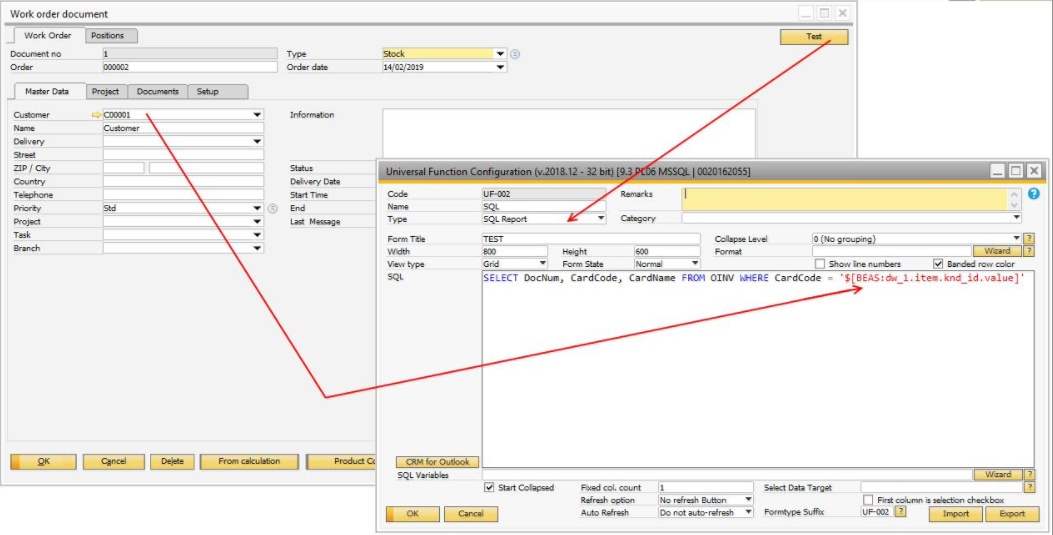Click into the Form Title input field
Screen dimensions: 1053x535
tap(591, 239)
